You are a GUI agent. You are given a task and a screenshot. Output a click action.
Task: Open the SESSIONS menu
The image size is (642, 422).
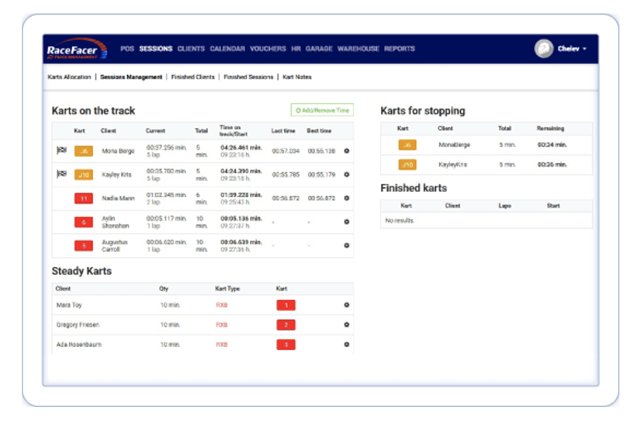(156, 49)
